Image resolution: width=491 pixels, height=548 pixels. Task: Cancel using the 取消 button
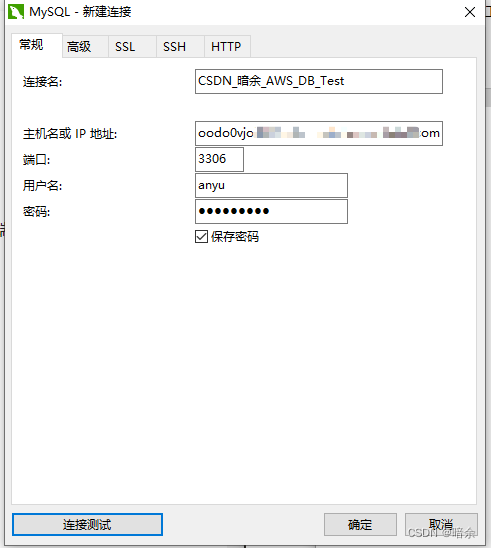(441, 524)
